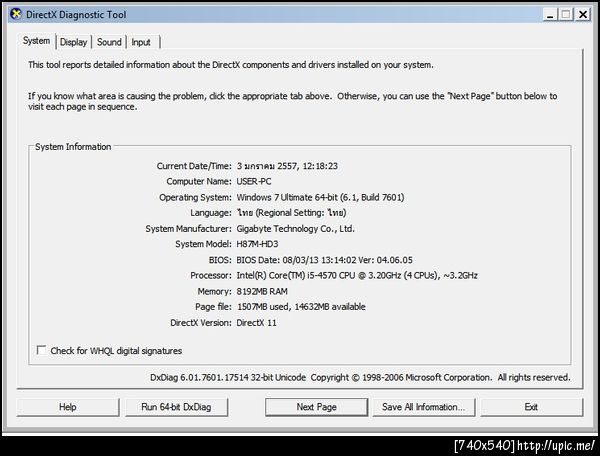Screen dimensions: 600x456
Task: Click the DirectX icon in title bar
Action: [x=16, y=15]
